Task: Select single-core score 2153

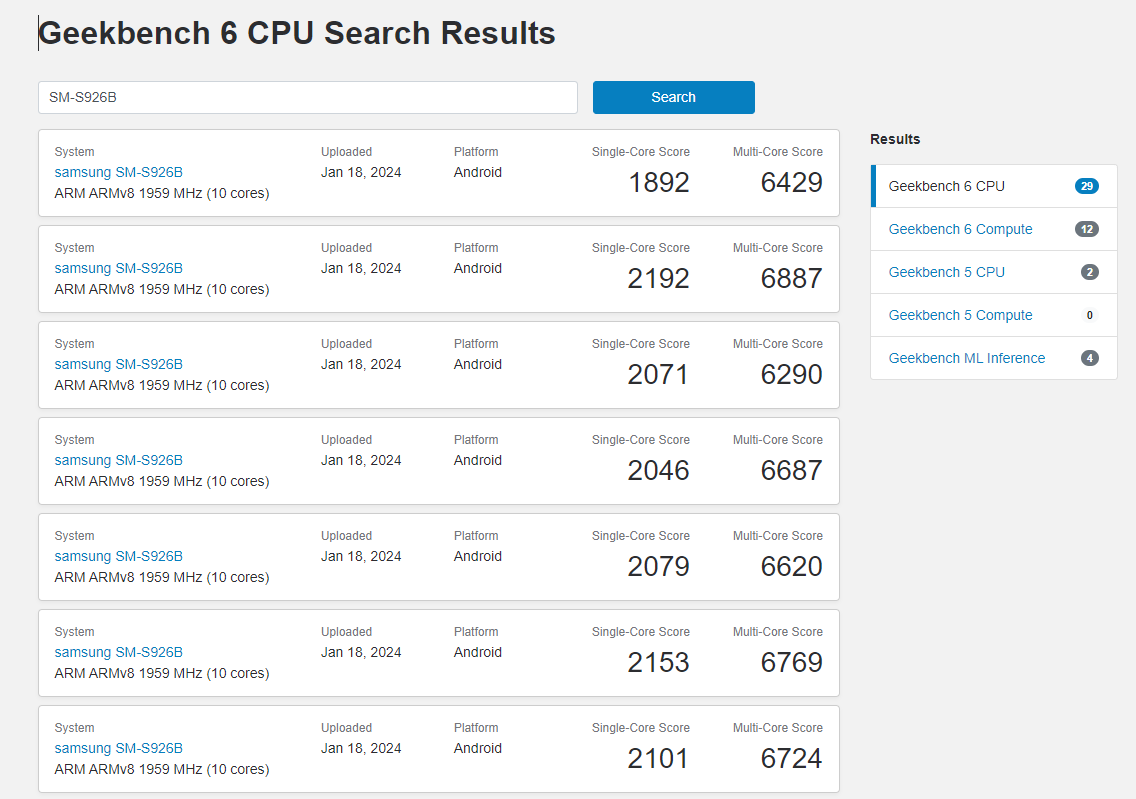Action: [x=659, y=662]
